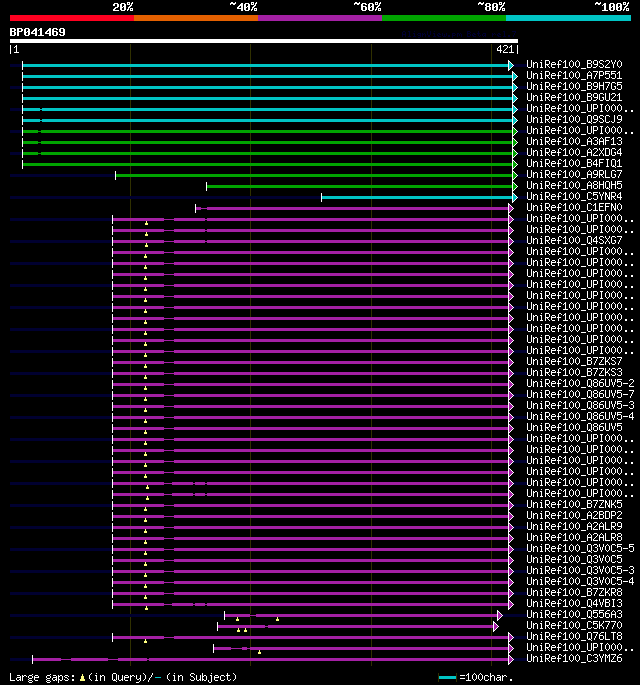This screenshot has height=685, width=640.
Task: Select the BP041469 query title
Action: (x=38, y=32)
